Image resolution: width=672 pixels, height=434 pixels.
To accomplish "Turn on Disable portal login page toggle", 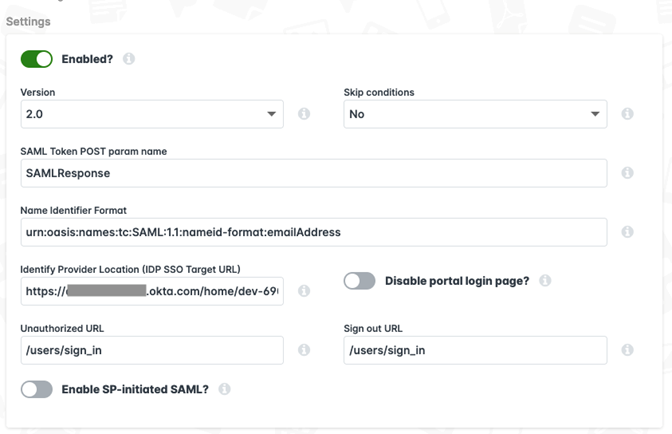I will click(x=360, y=281).
